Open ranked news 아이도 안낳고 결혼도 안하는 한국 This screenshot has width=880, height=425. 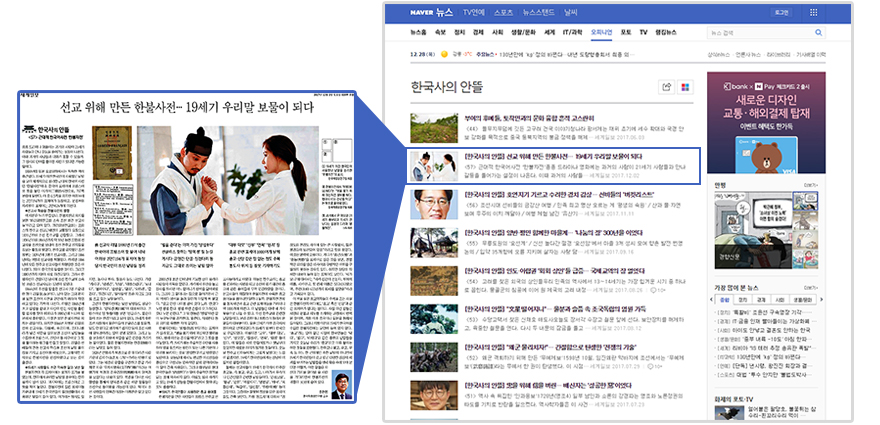(x=771, y=330)
